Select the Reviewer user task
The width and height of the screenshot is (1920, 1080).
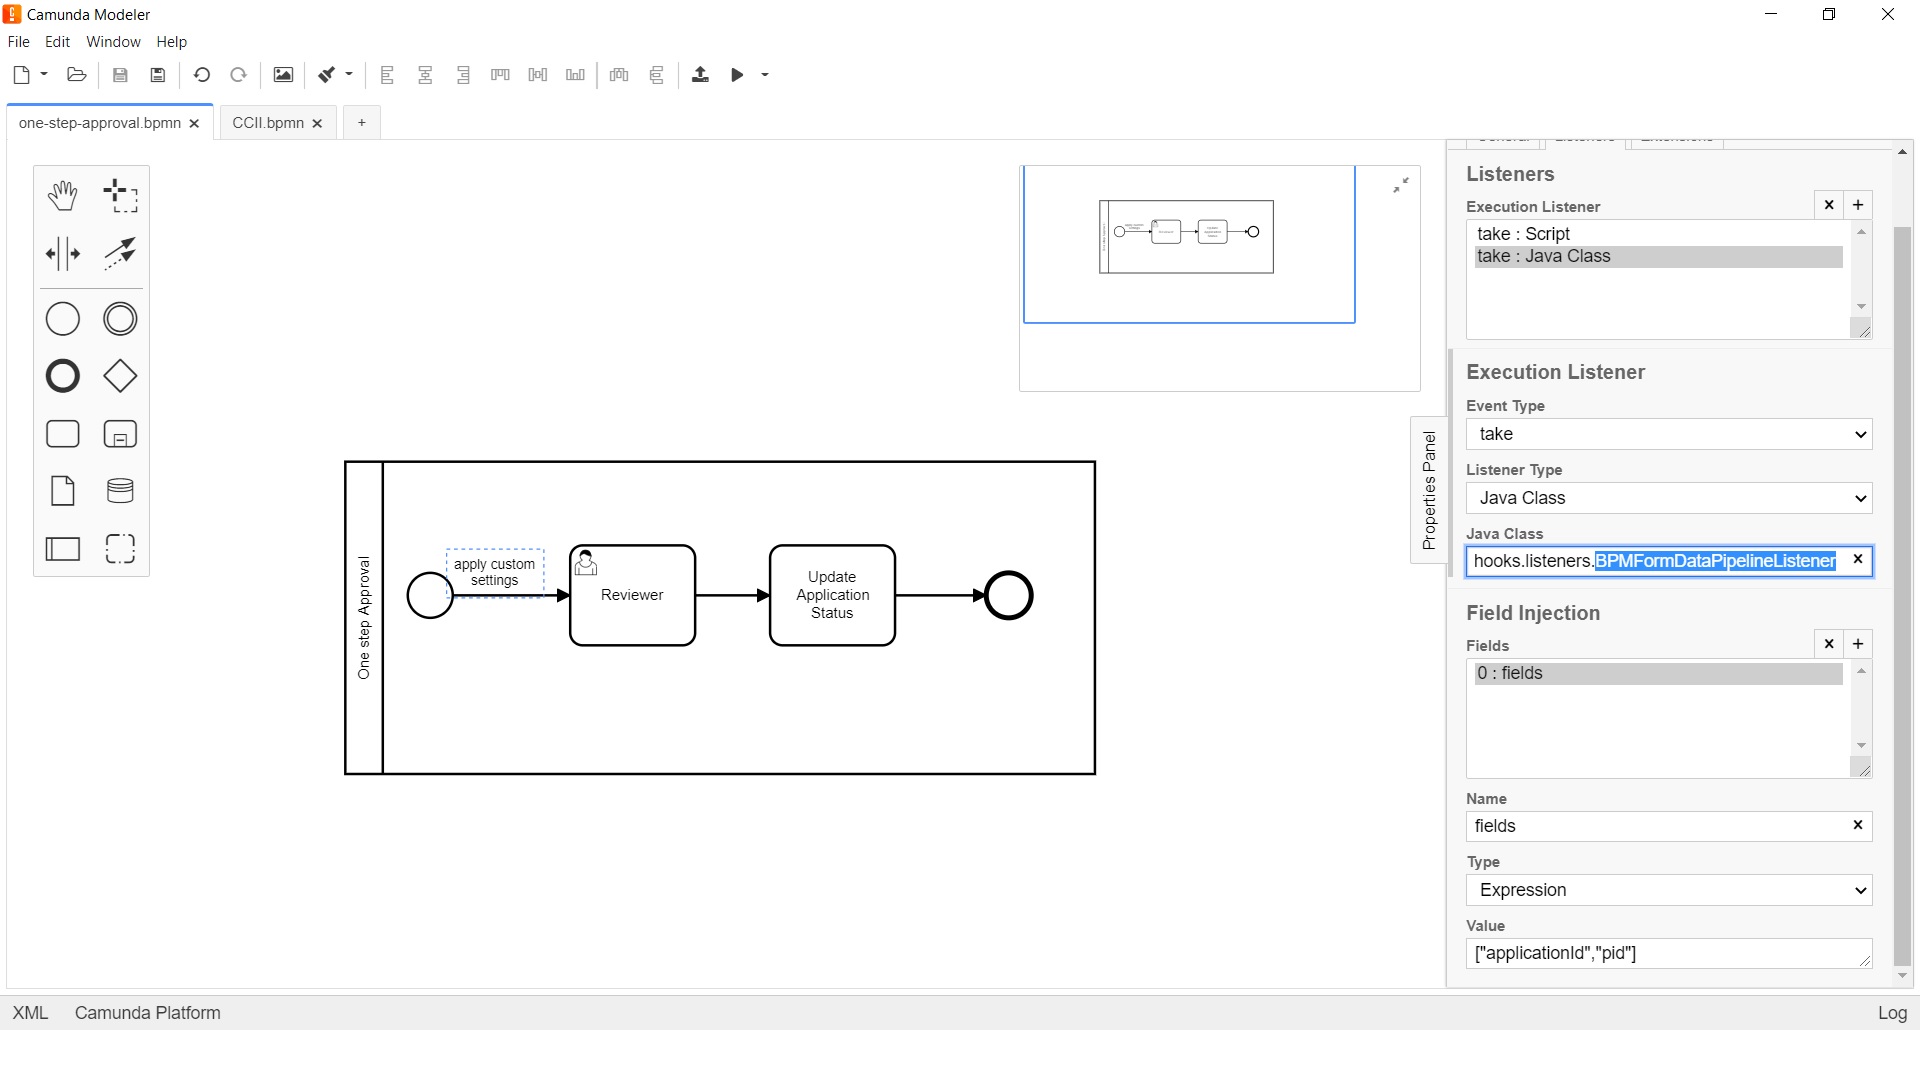[x=632, y=596]
